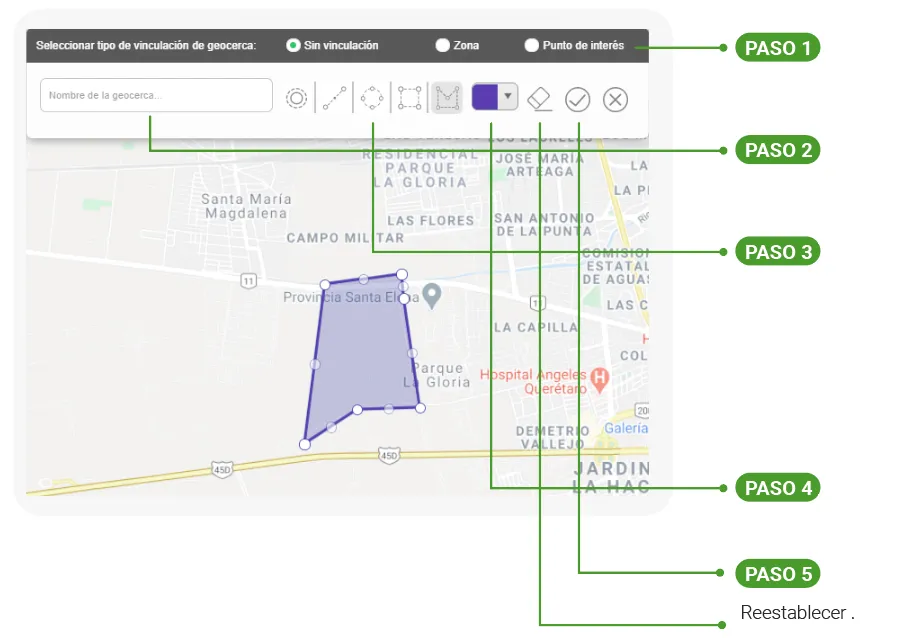
Task: Click the purple color swatch
Action: pyautogui.click(x=485, y=97)
